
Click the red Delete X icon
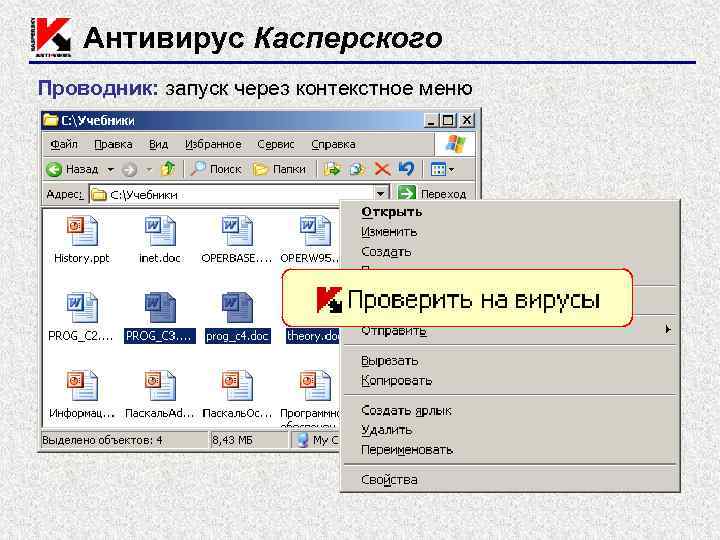(382, 169)
